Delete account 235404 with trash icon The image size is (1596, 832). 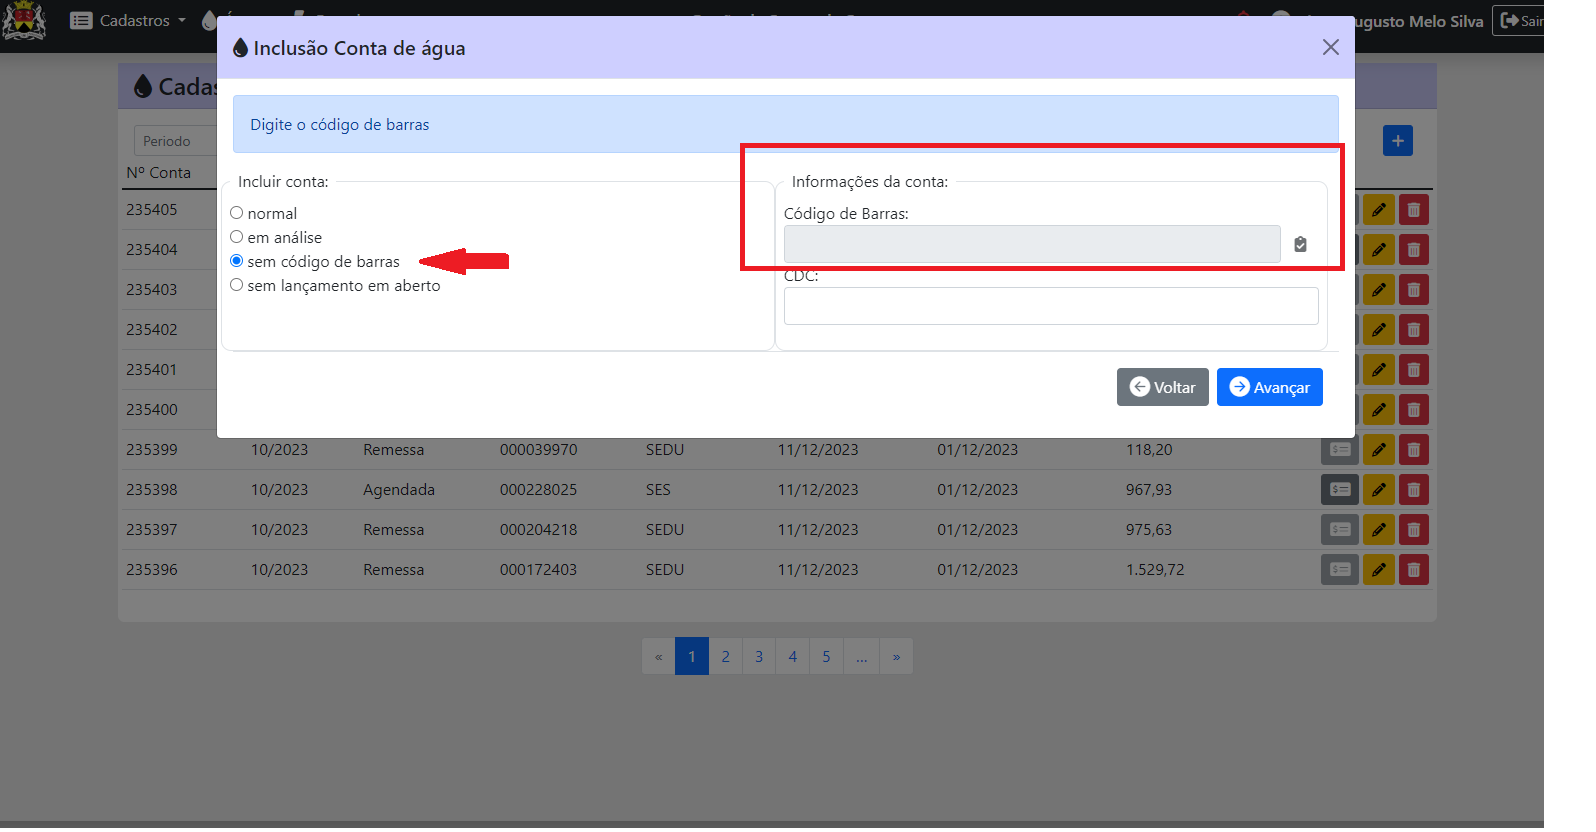(x=1414, y=250)
